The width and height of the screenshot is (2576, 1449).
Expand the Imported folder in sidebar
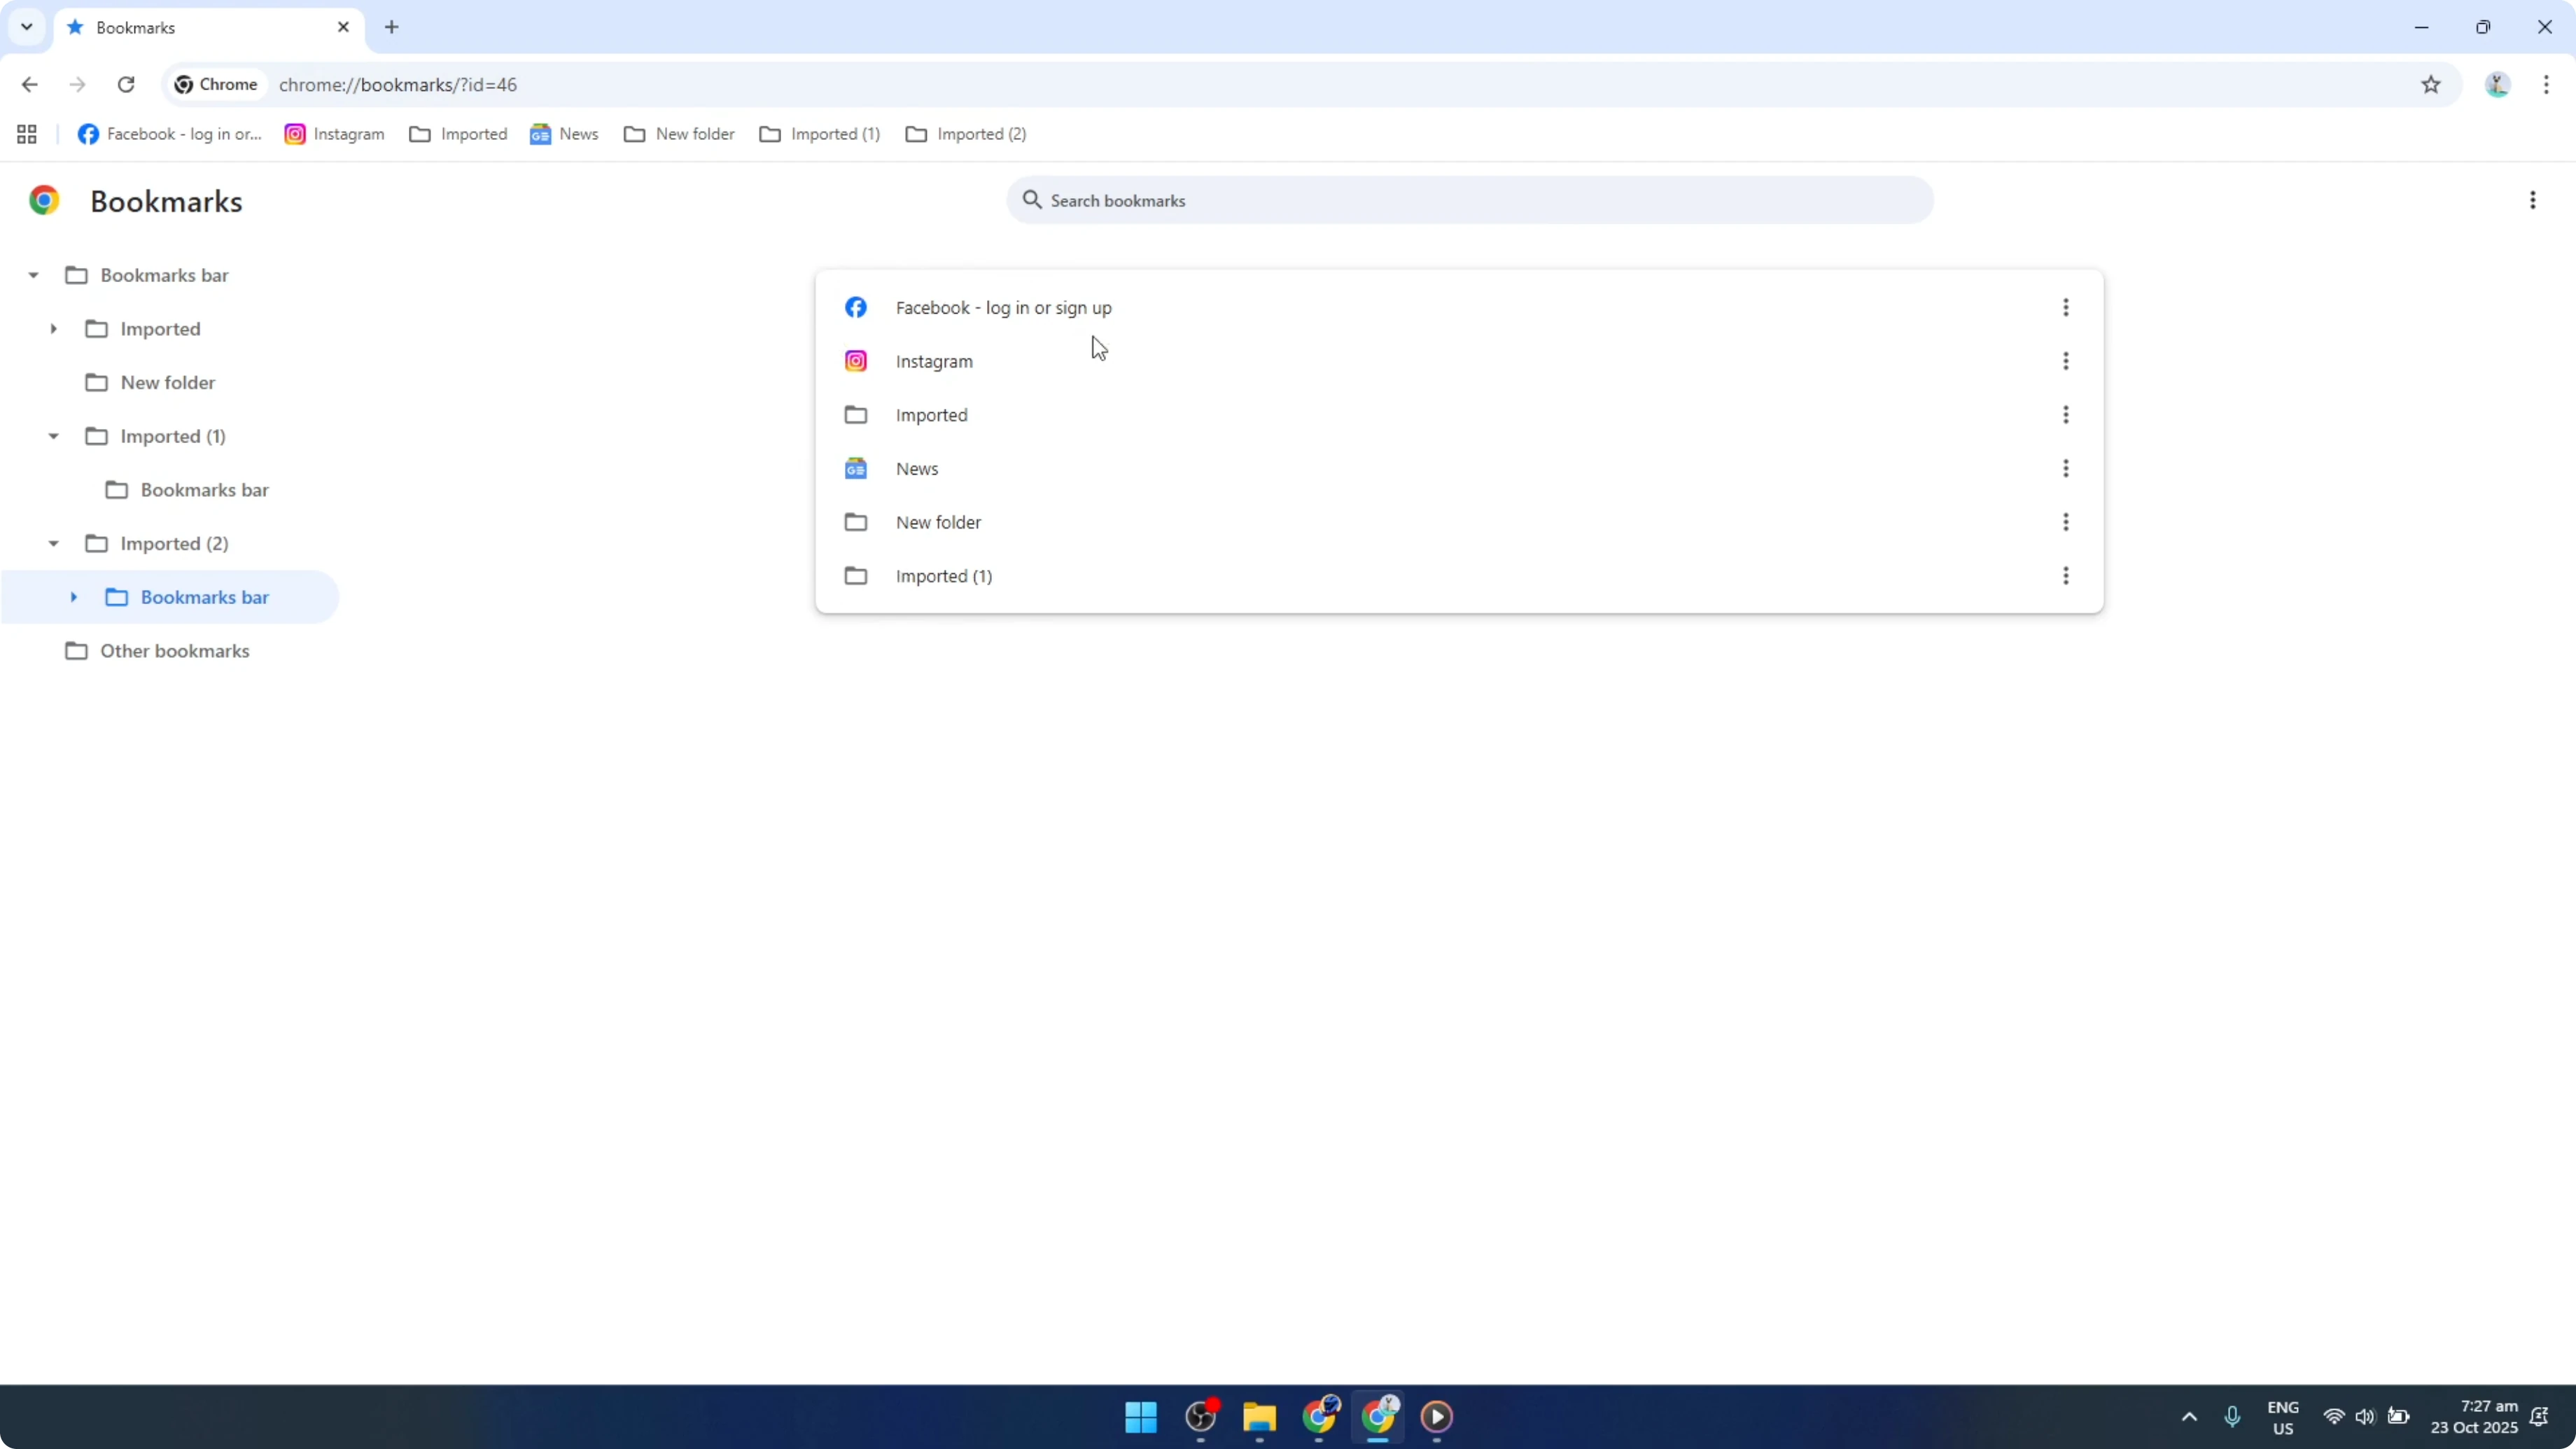(53, 329)
